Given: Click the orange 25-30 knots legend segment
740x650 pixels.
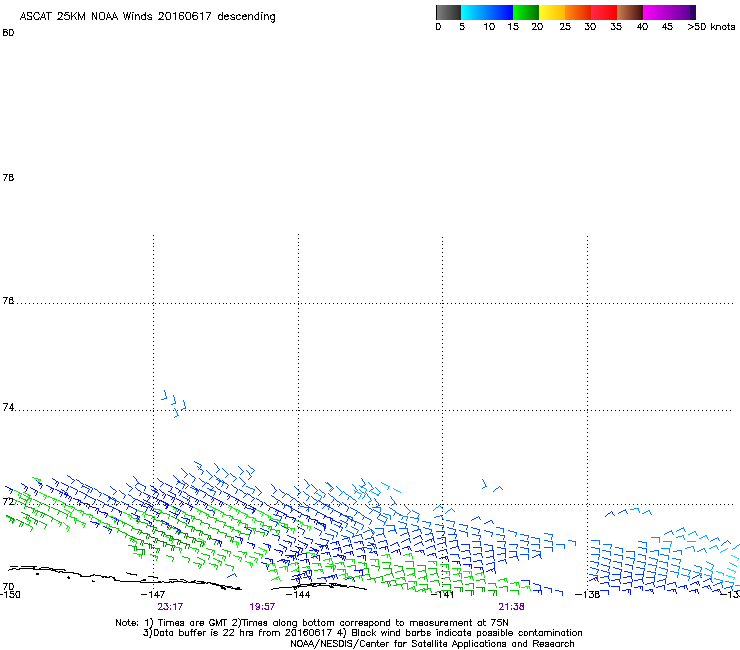Looking at the screenshot, I should coord(578,12).
